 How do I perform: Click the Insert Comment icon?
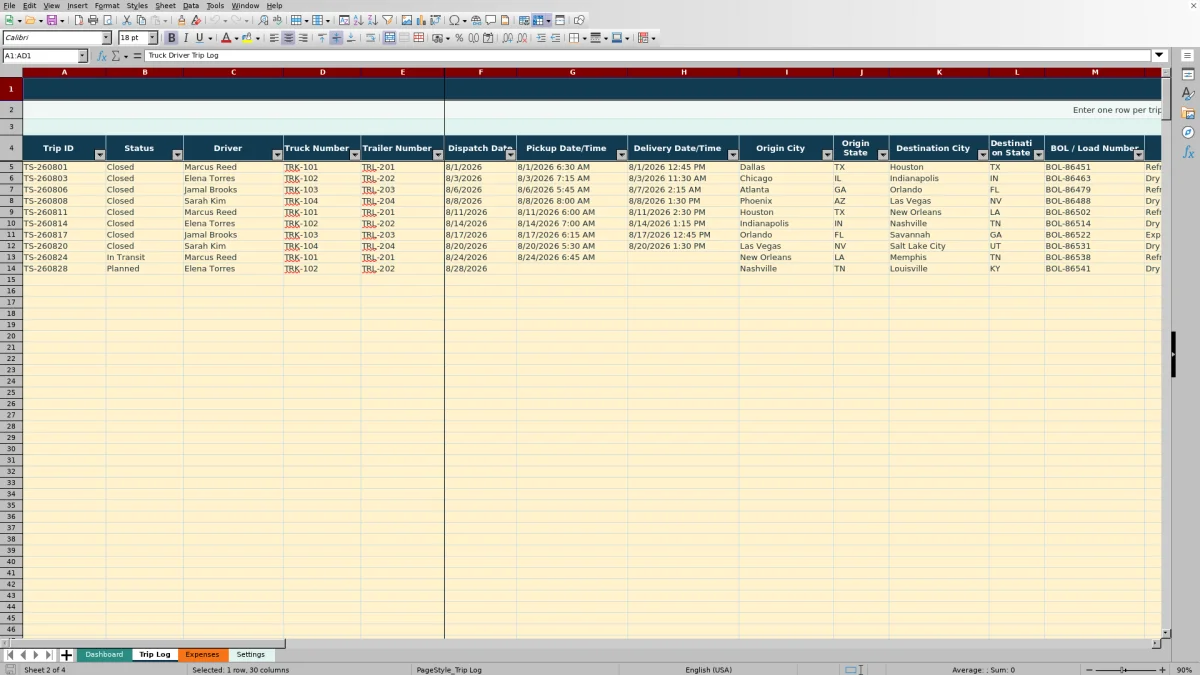[491, 20]
